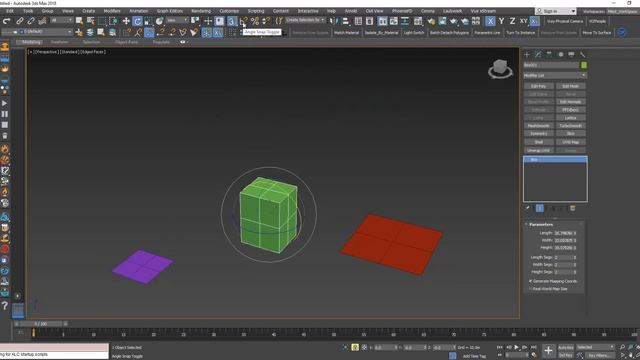The image size is (640, 360).
Task: Click the Light Switch button
Action: [414, 33]
